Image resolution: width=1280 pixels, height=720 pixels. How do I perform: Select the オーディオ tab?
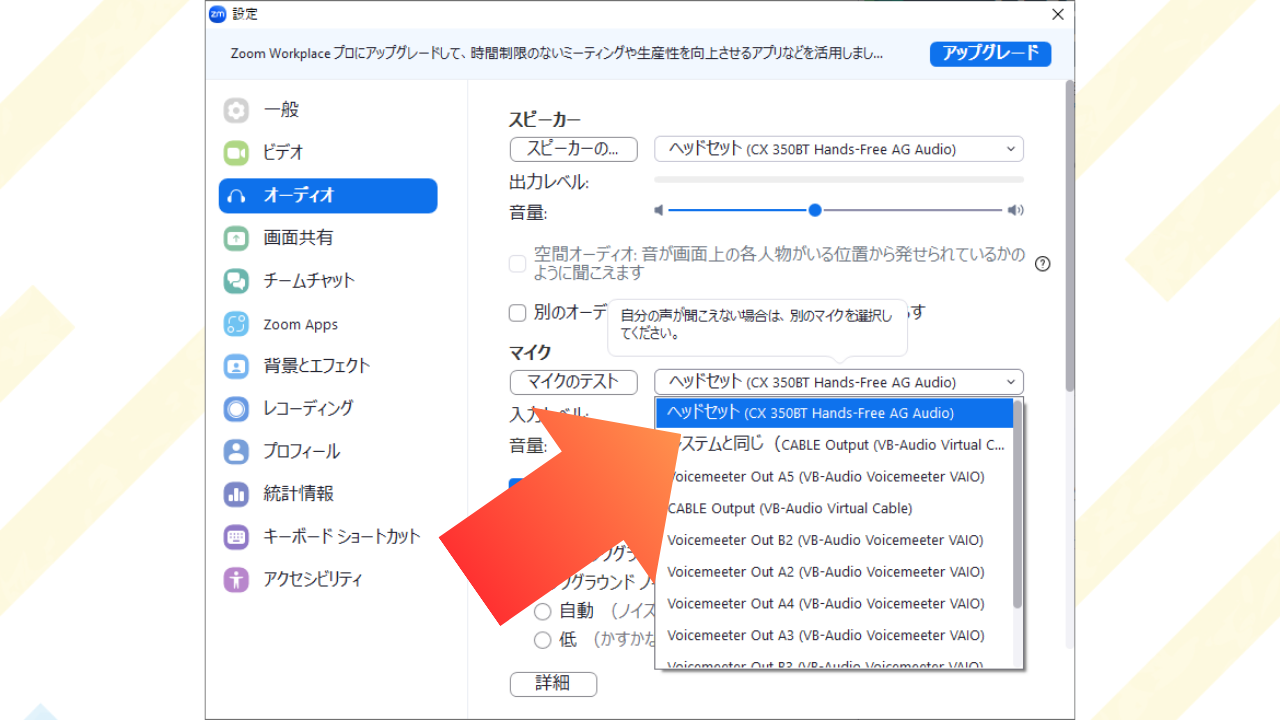click(x=328, y=196)
